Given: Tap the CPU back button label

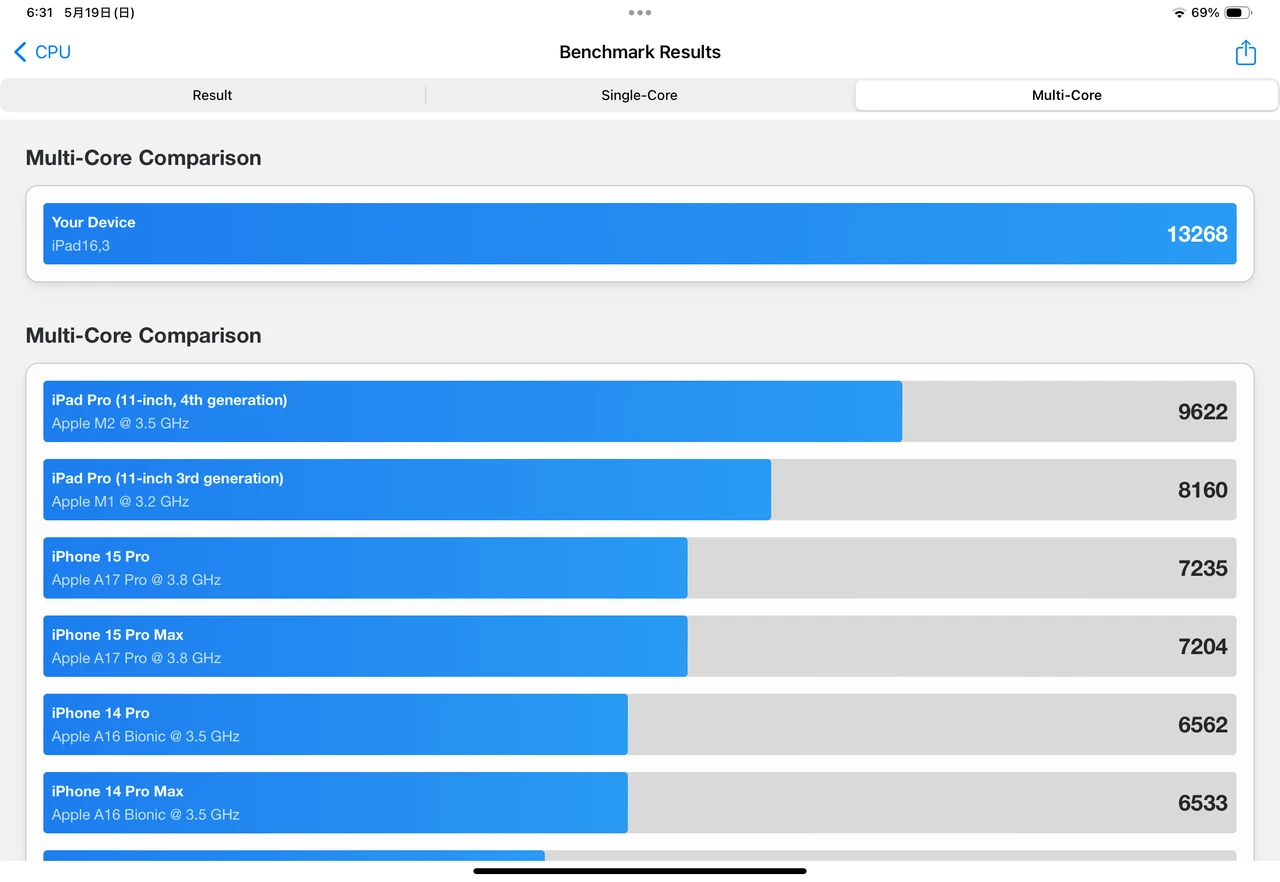Looking at the screenshot, I should point(53,52).
